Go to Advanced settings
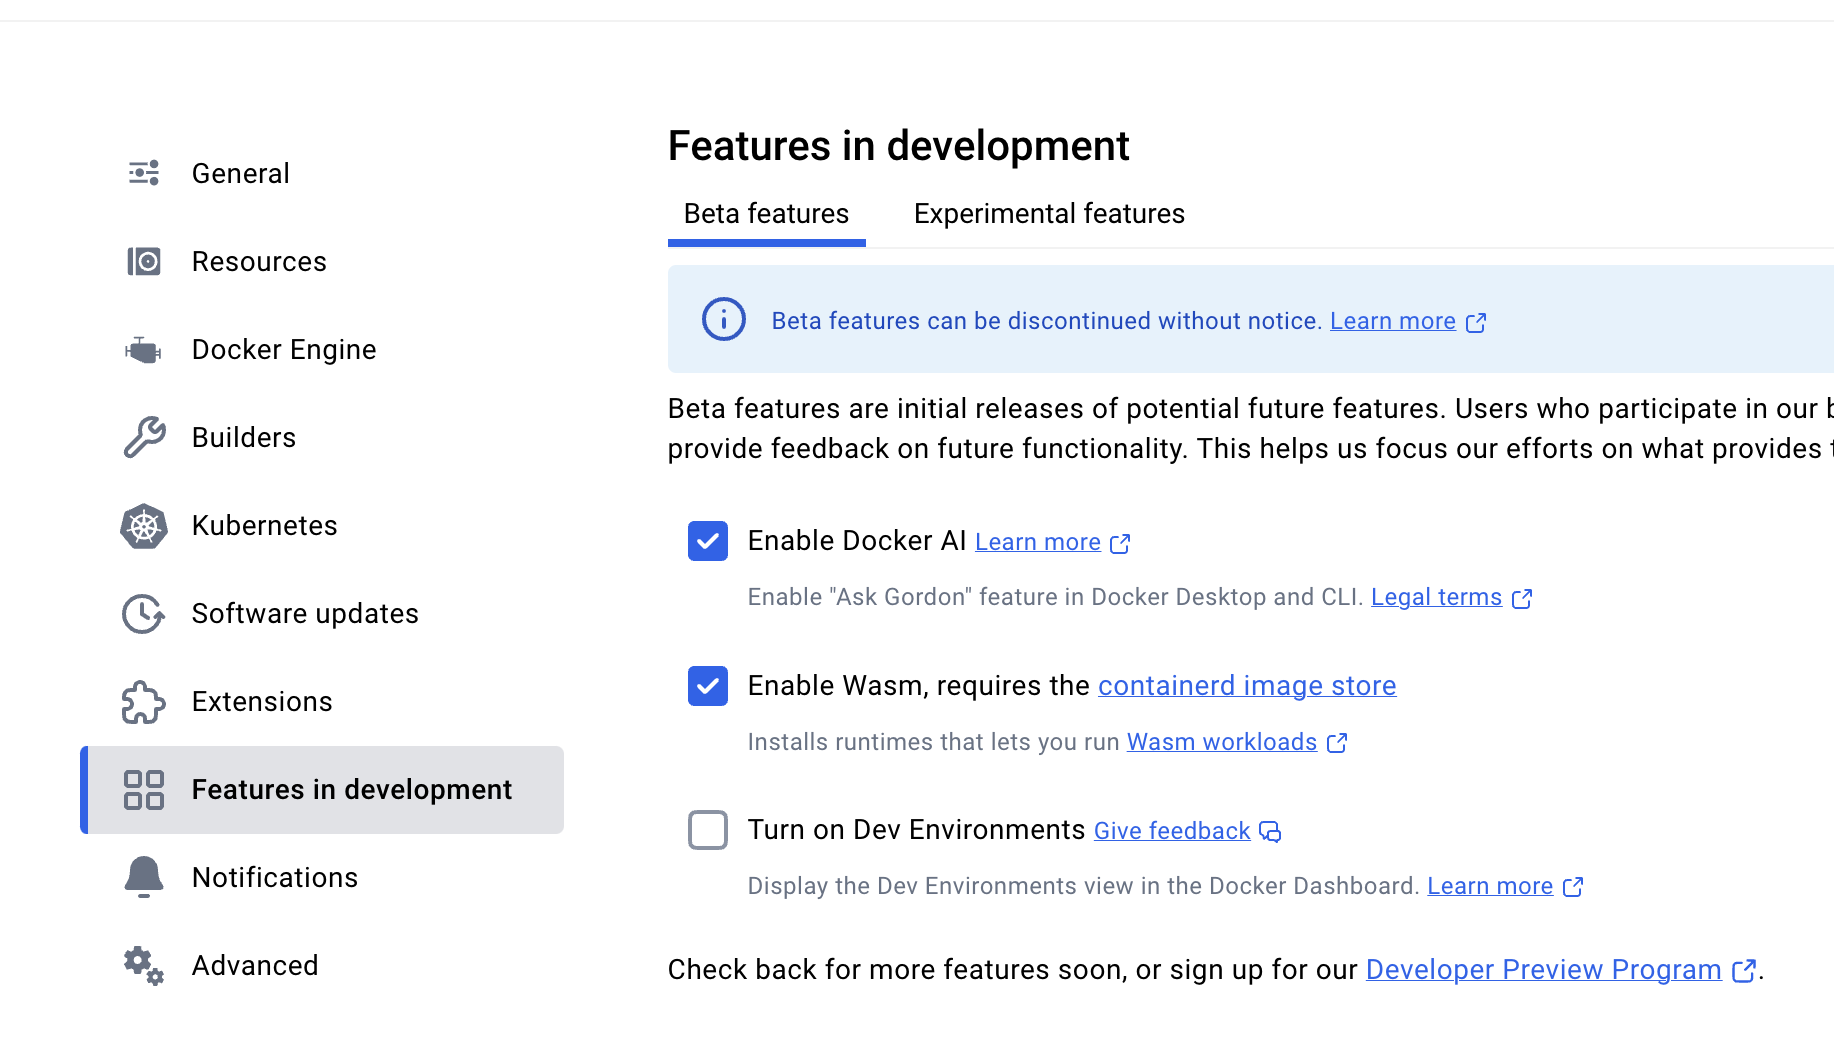 [322, 966]
